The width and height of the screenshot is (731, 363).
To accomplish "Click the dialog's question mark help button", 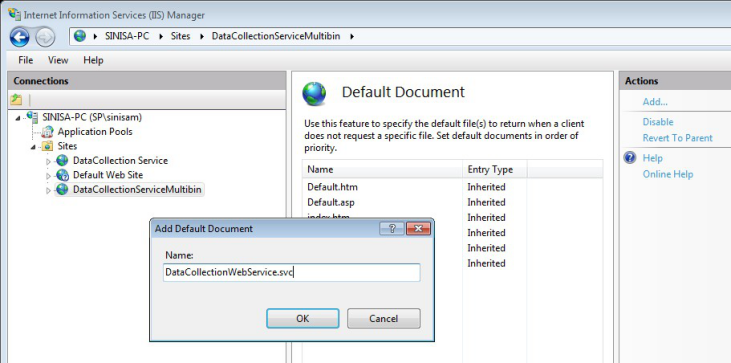I will click(392, 228).
